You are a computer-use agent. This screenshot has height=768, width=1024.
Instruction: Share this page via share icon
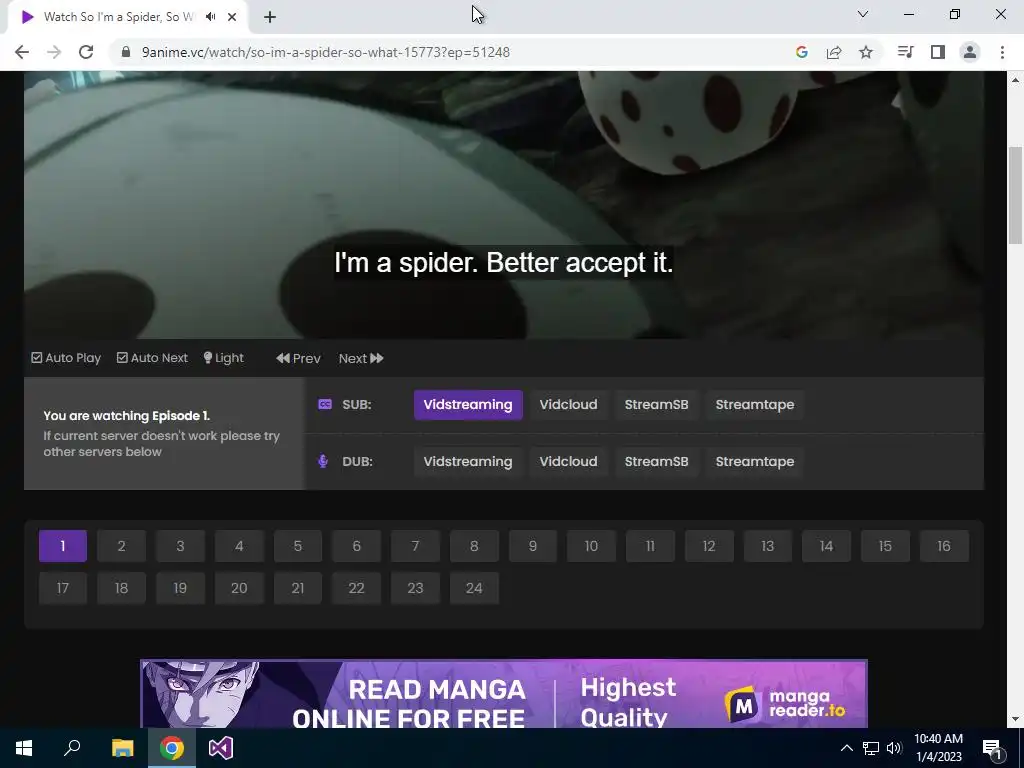click(x=833, y=52)
